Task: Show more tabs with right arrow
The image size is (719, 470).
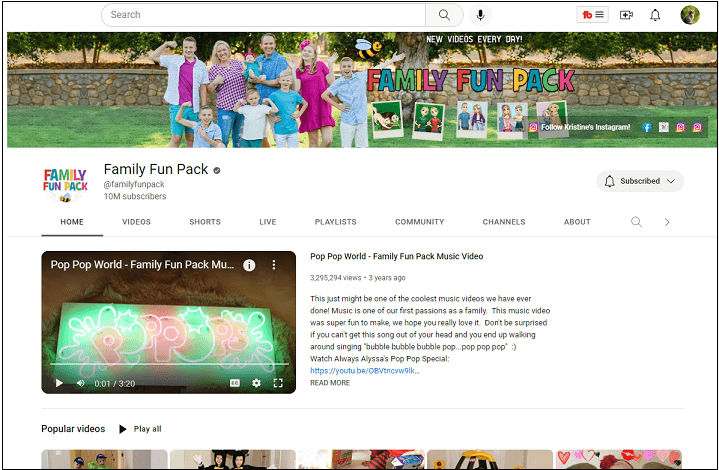Action: [x=667, y=222]
